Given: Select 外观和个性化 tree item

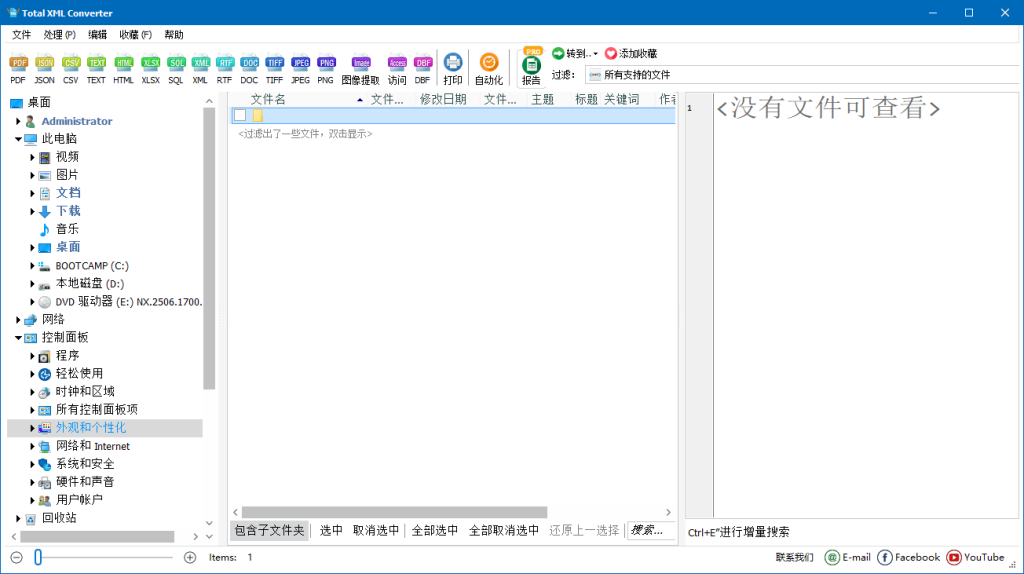Looking at the screenshot, I should pyautogui.click(x=91, y=428).
